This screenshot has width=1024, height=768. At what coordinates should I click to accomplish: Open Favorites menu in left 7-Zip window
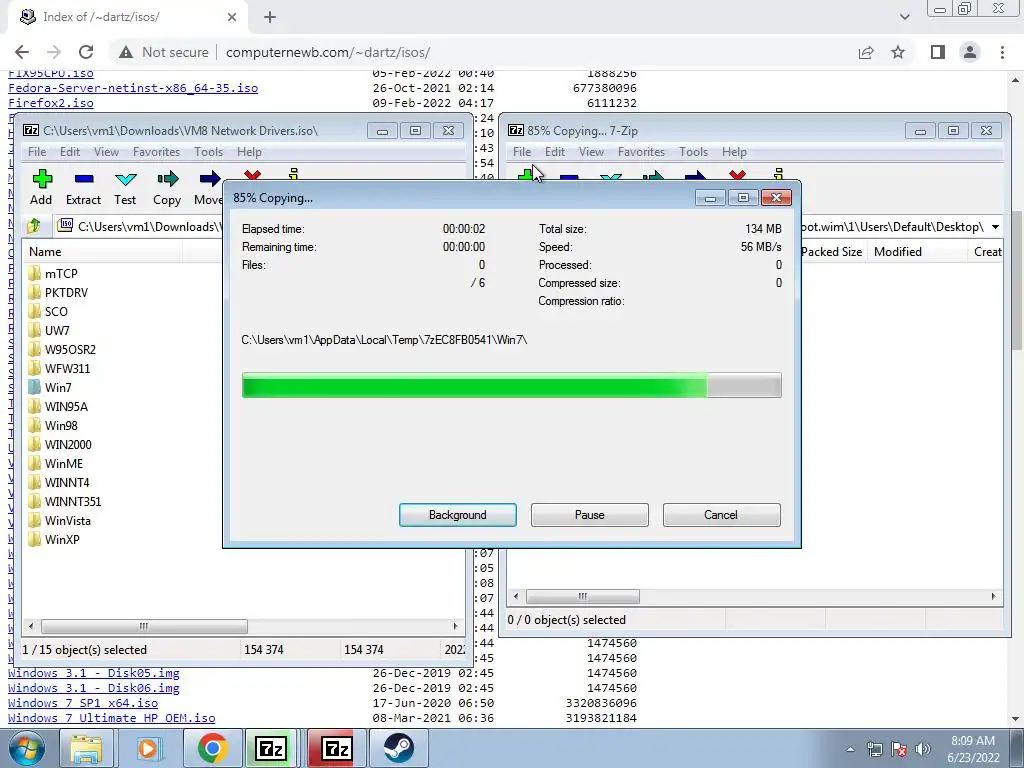(x=156, y=152)
